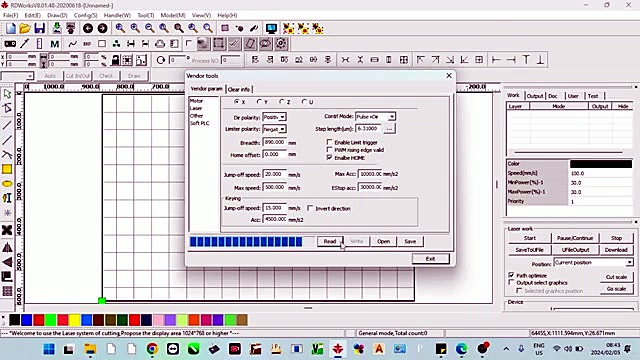Select the arrow pointer tool
The height and width of the screenshot is (360, 640).
tap(7, 94)
